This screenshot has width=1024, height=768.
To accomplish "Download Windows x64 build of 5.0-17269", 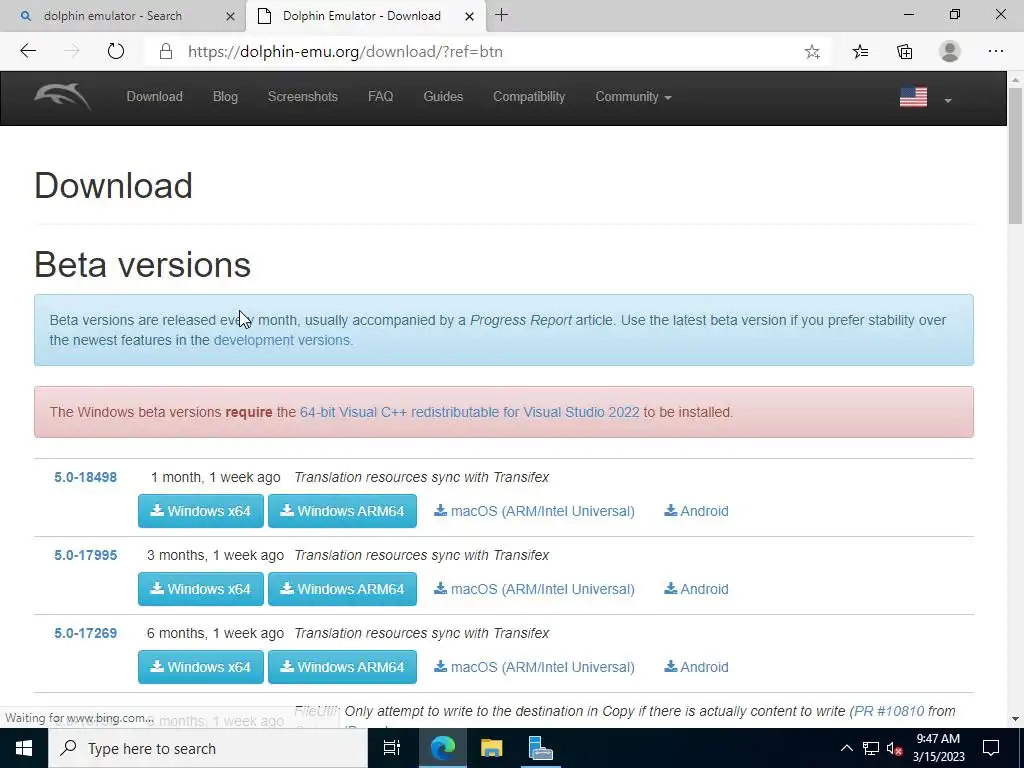I will tap(200, 667).
